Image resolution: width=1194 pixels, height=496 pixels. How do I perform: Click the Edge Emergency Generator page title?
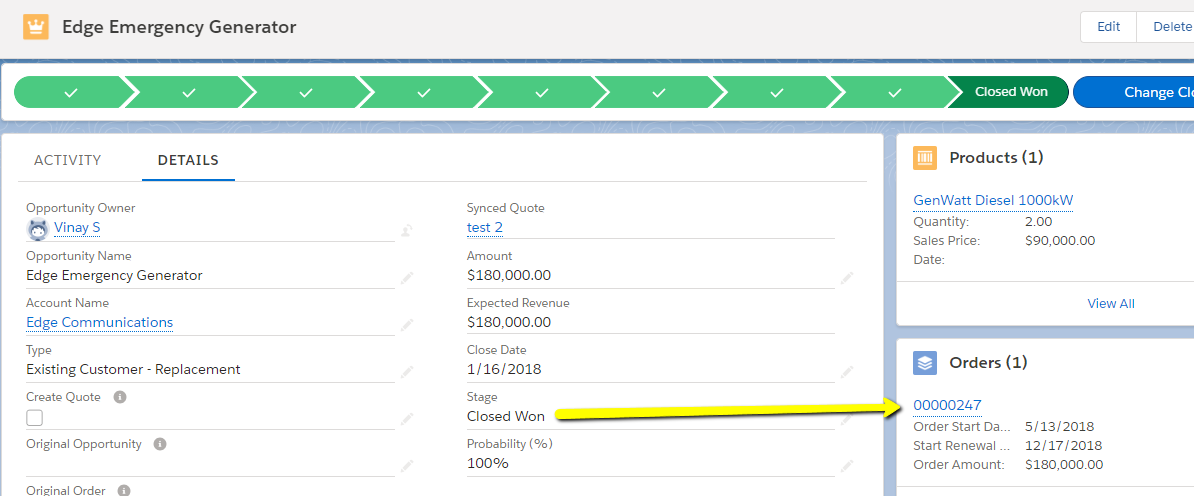tap(179, 27)
